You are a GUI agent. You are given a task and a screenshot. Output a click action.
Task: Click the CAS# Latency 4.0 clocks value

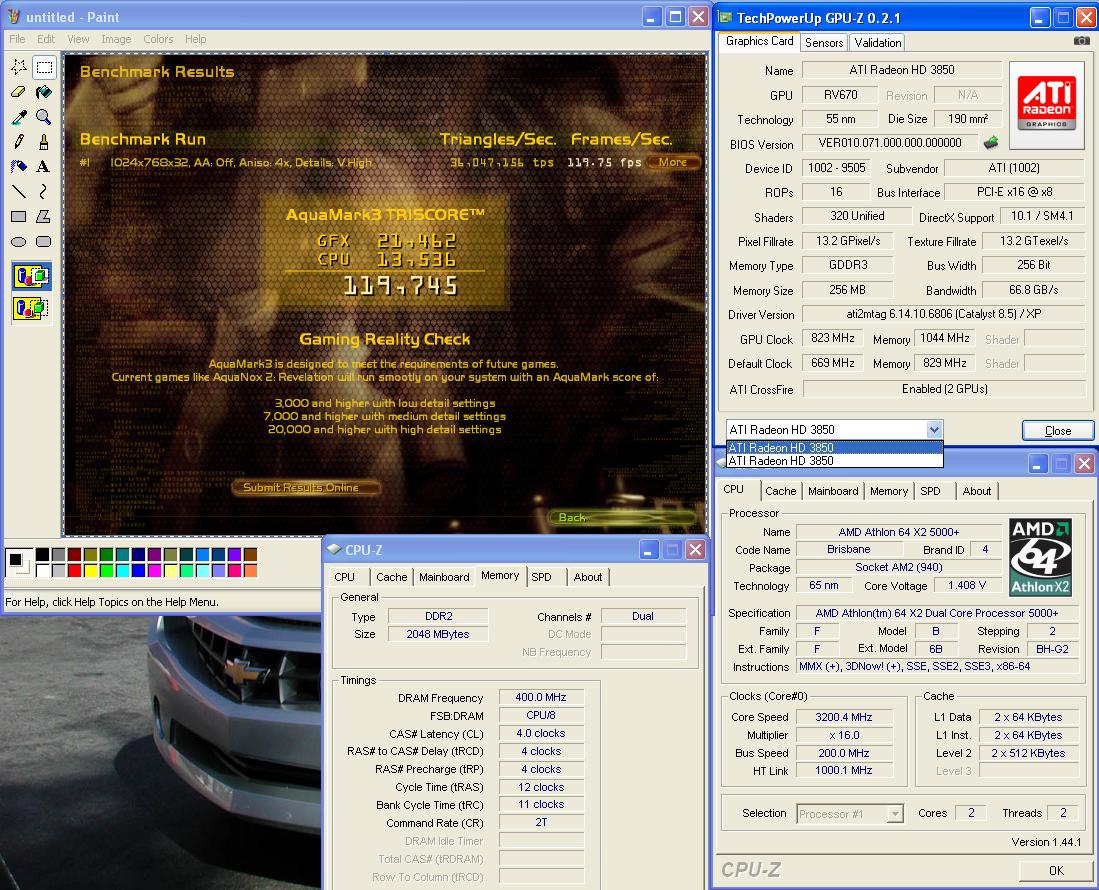tap(540, 733)
